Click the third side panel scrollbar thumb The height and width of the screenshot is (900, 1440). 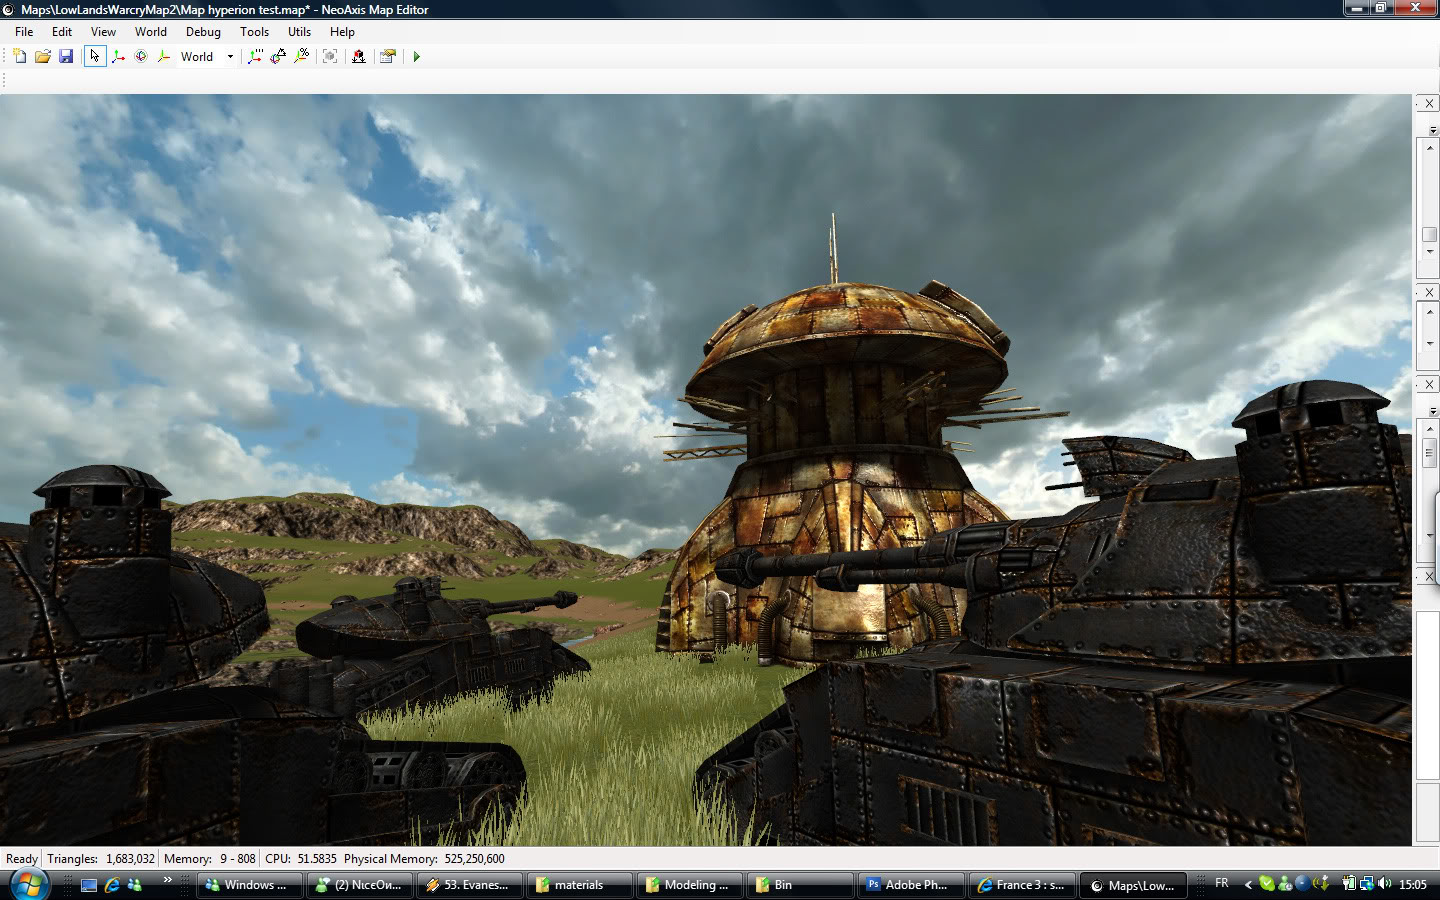pyautogui.click(x=1430, y=453)
